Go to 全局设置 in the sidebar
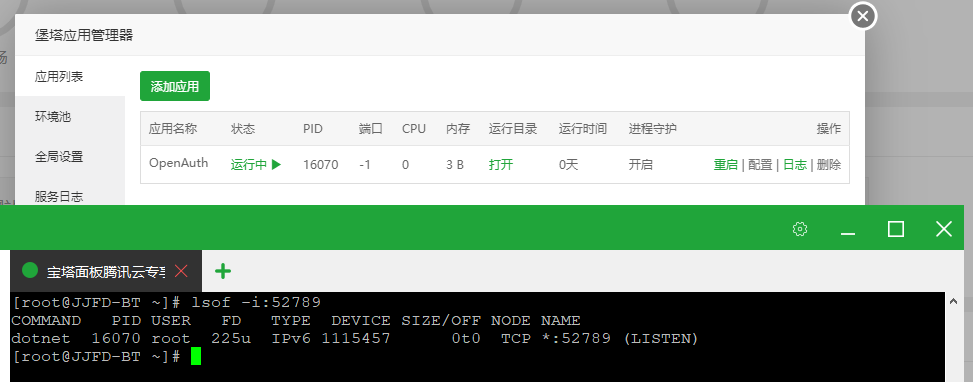 click(x=70, y=157)
